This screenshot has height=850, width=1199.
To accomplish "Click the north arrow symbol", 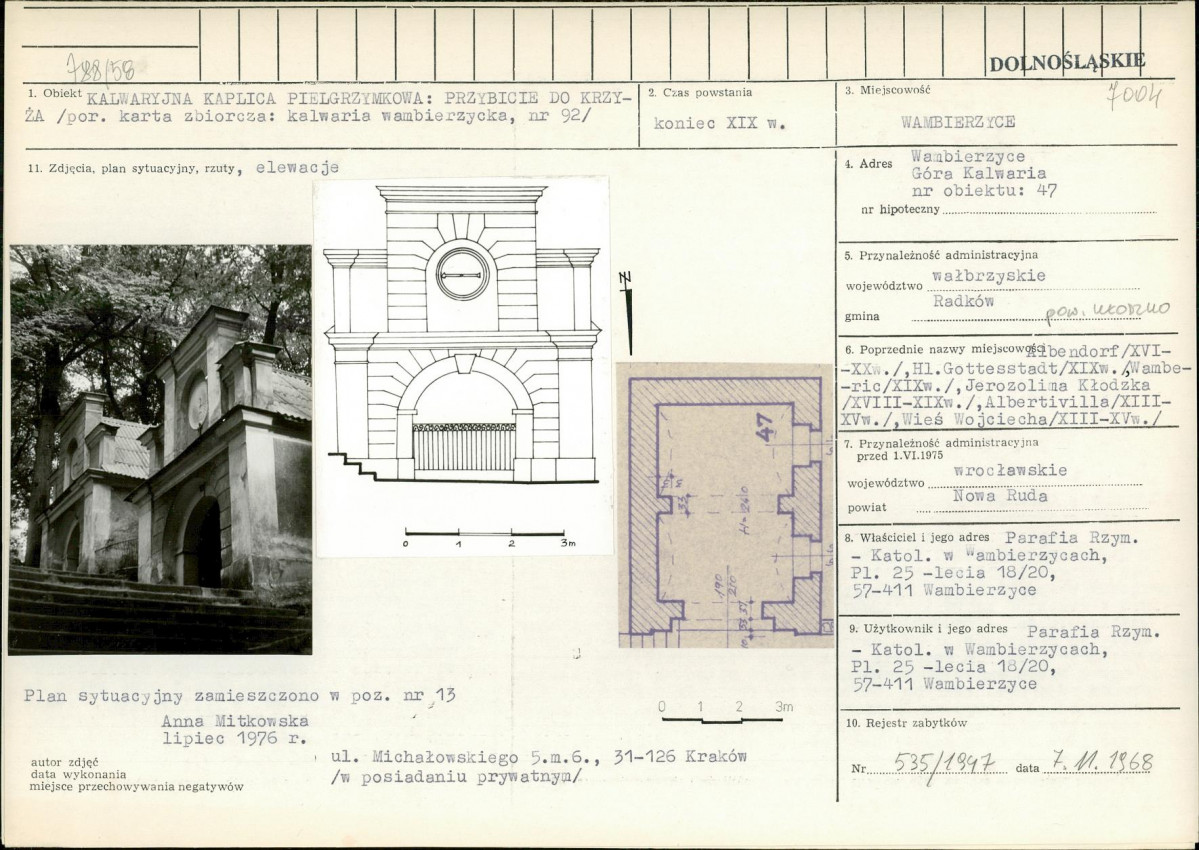I will point(627,313).
